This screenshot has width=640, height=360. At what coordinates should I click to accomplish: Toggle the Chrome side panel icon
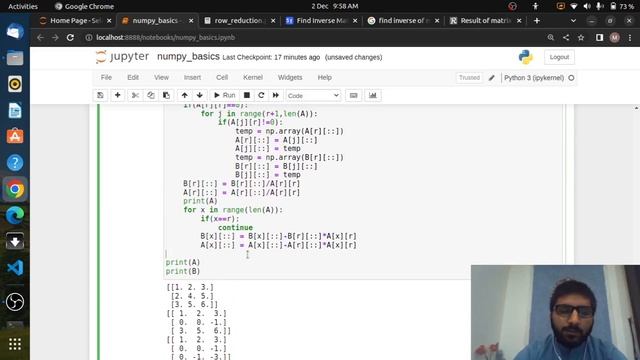pyautogui.click(x=599, y=38)
